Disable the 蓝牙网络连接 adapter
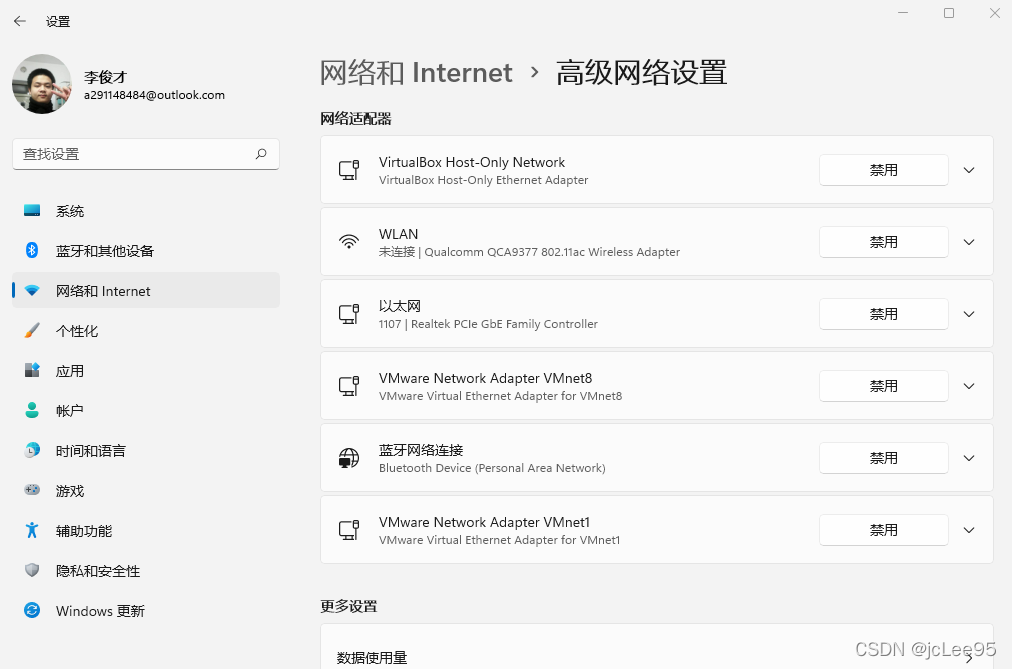This screenshot has height=669, width=1012. [x=884, y=458]
